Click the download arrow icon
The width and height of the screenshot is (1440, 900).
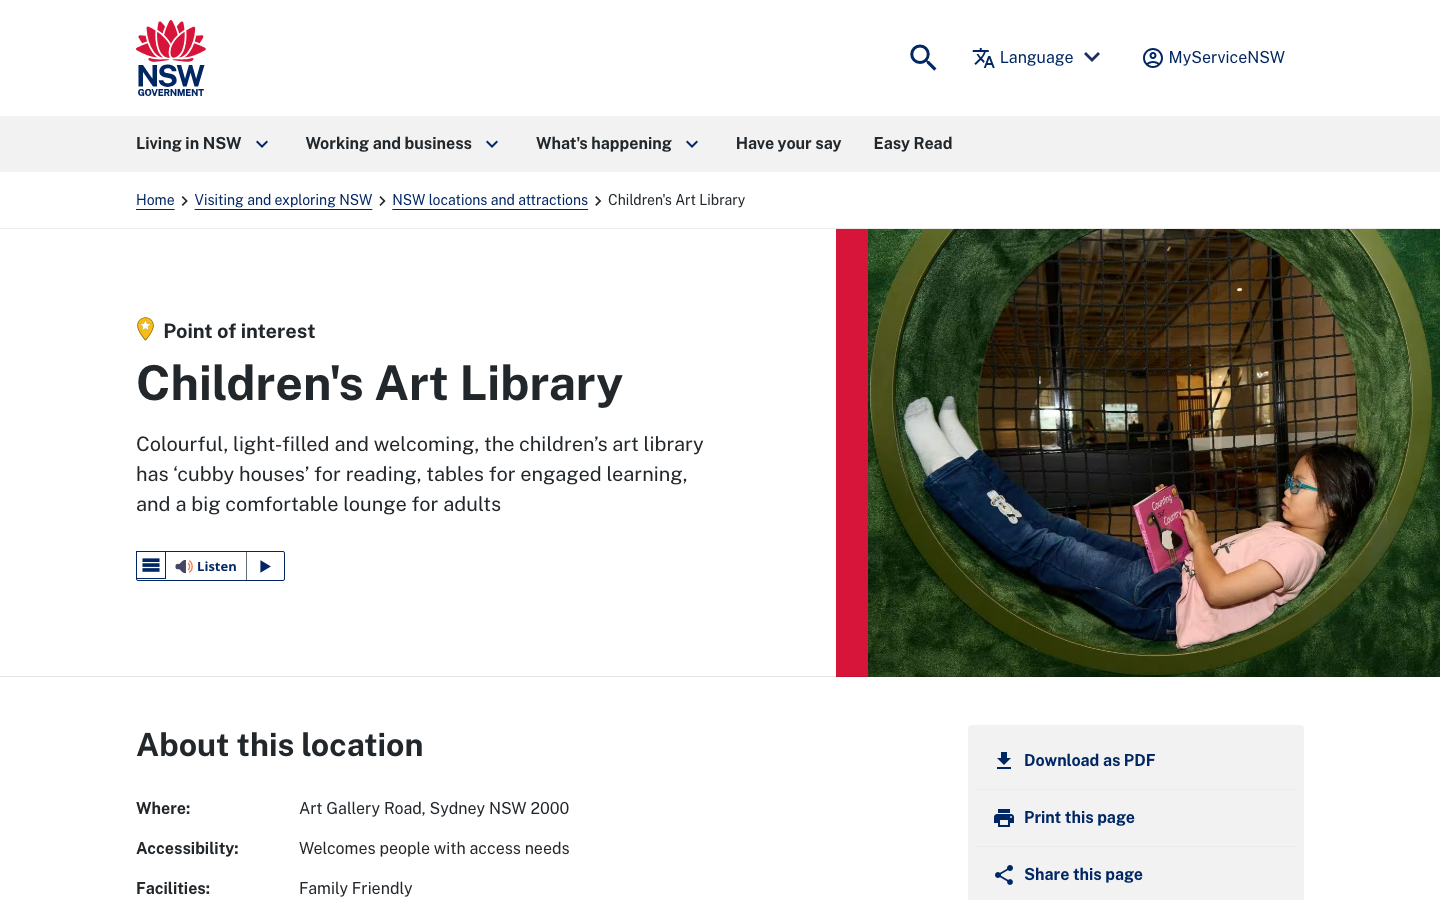coord(1004,761)
